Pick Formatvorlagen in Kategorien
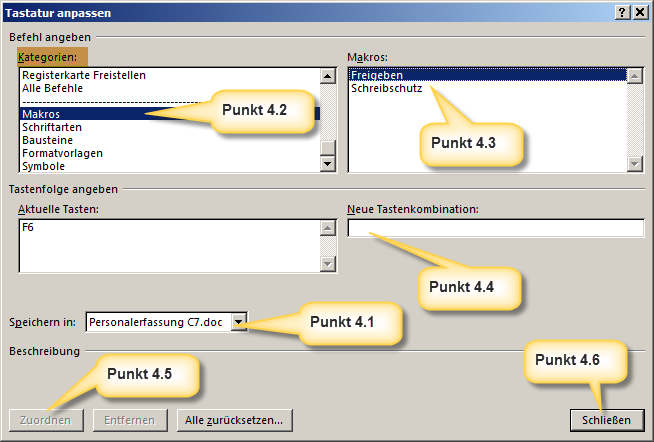The width and height of the screenshot is (654, 442). (62, 154)
